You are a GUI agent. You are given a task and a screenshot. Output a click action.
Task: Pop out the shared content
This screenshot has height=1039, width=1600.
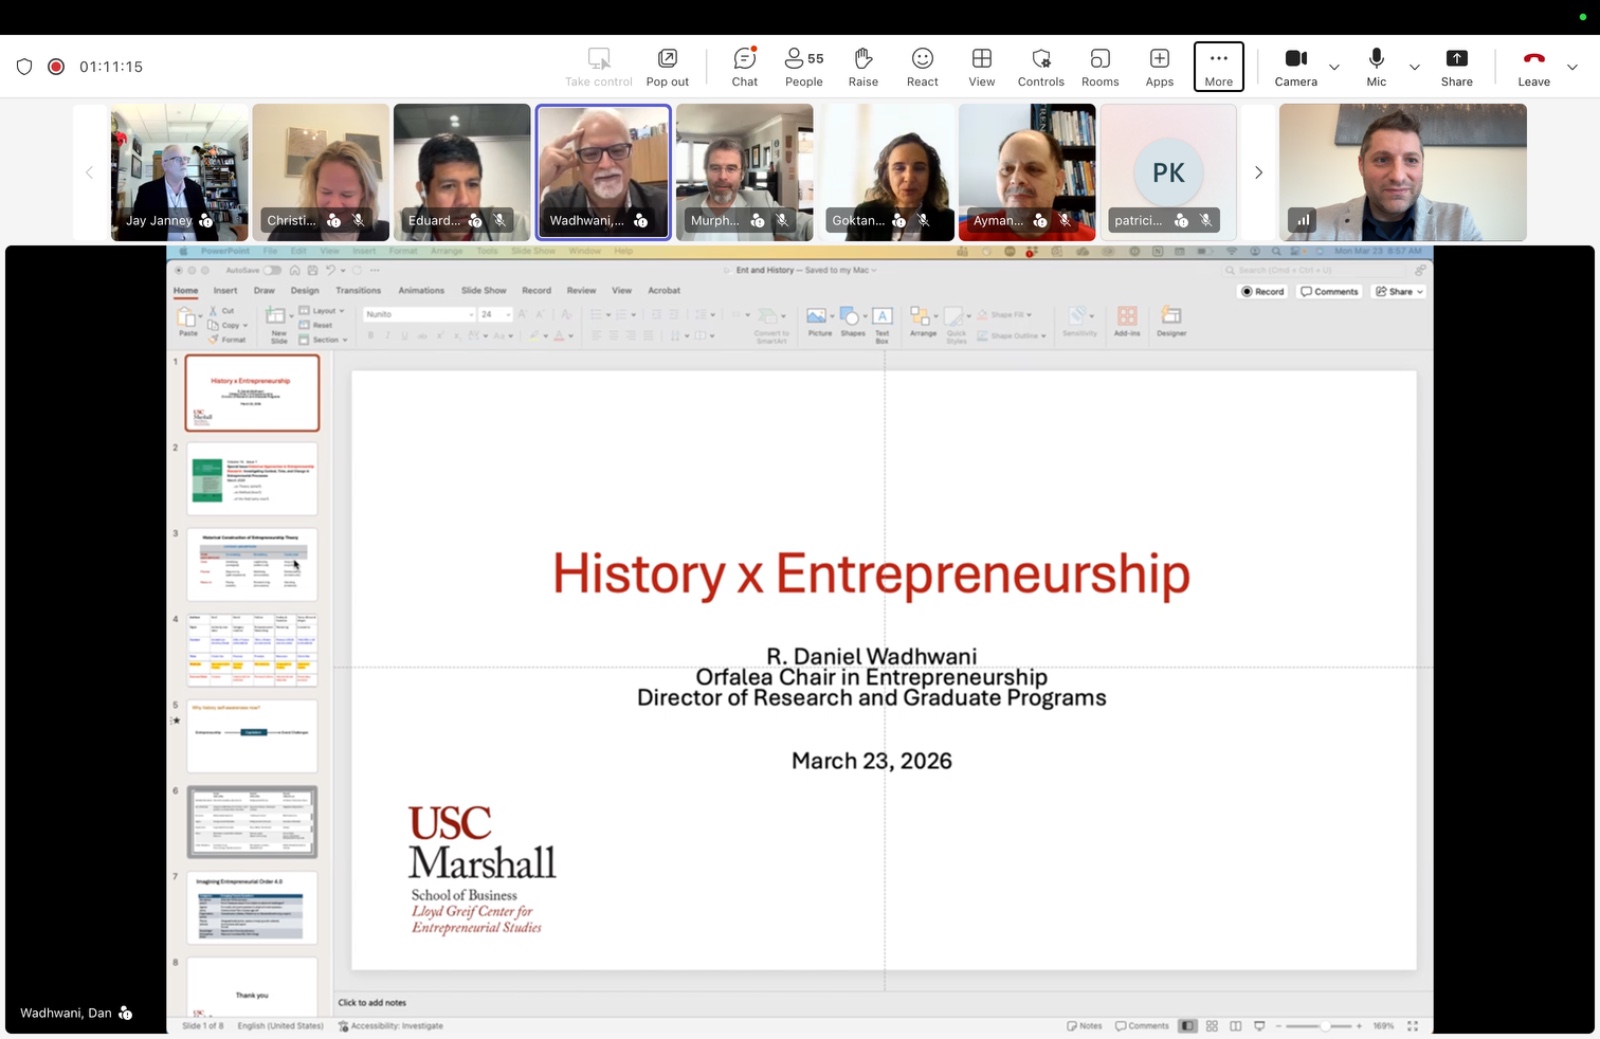point(667,67)
